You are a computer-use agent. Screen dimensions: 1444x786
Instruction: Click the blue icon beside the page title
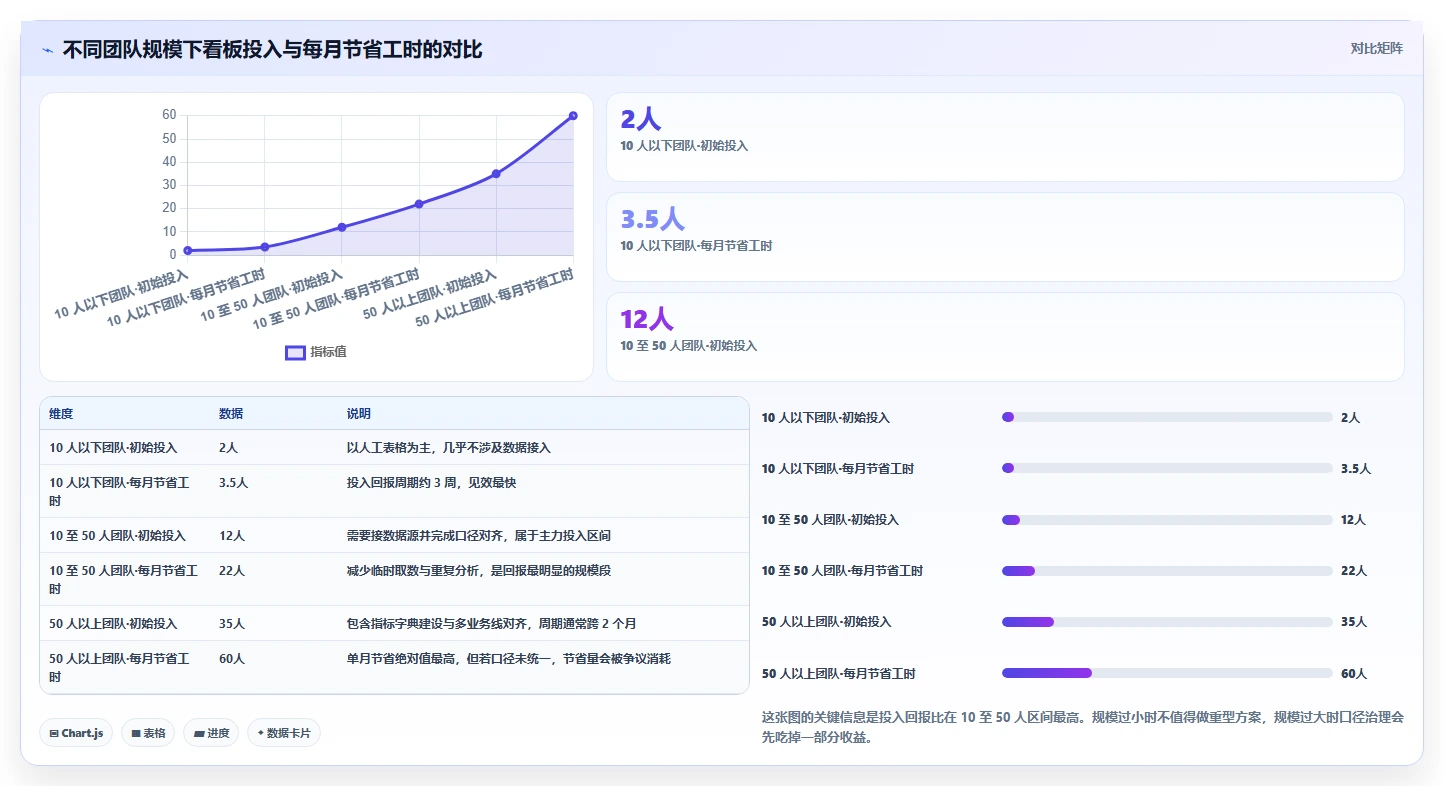coord(47,50)
